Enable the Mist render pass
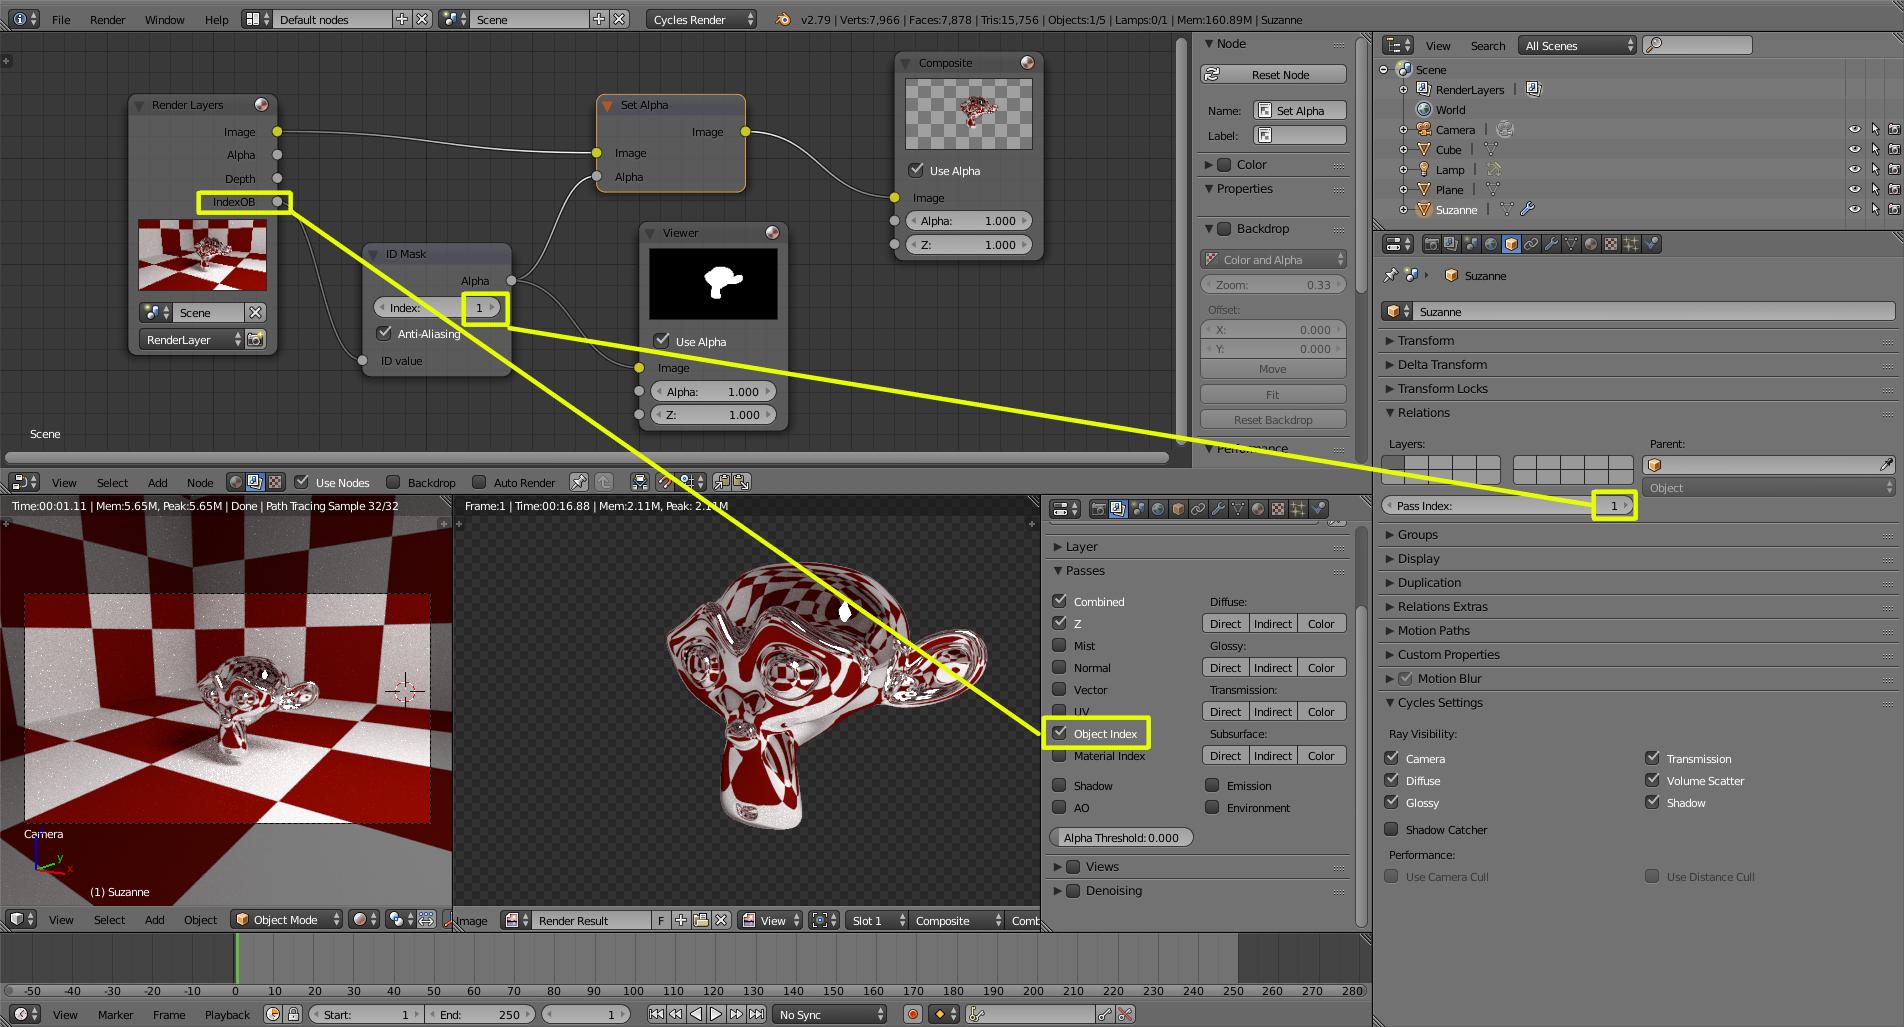Viewport: 1904px width, 1027px height. point(1060,645)
